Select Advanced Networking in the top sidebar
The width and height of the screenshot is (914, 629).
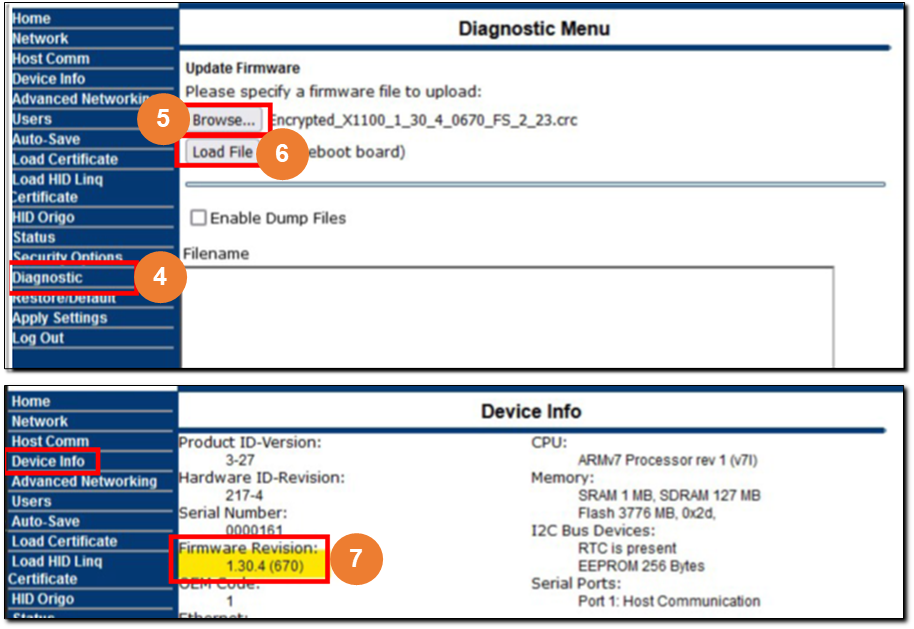80,99
